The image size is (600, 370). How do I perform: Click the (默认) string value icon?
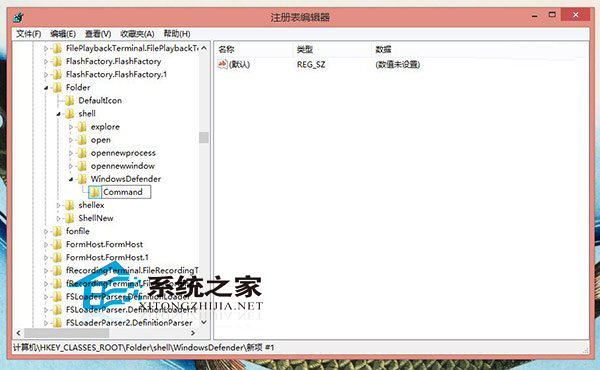pos(222,64)
